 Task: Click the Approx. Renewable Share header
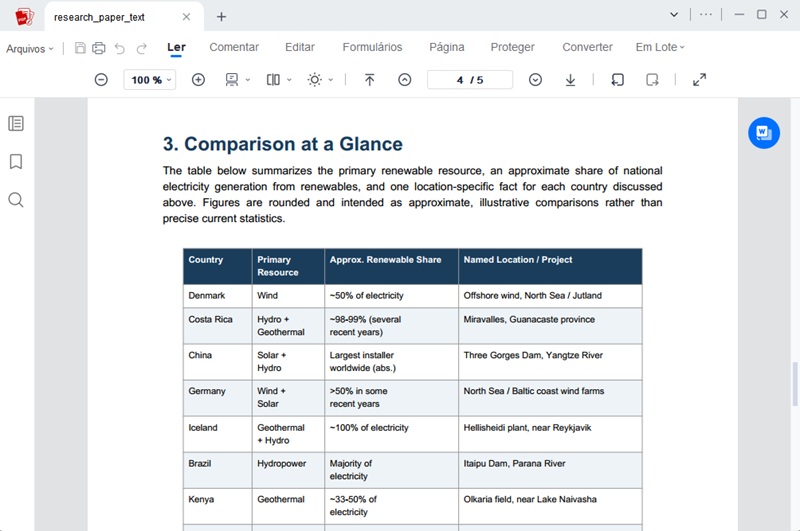coord(391,266)
